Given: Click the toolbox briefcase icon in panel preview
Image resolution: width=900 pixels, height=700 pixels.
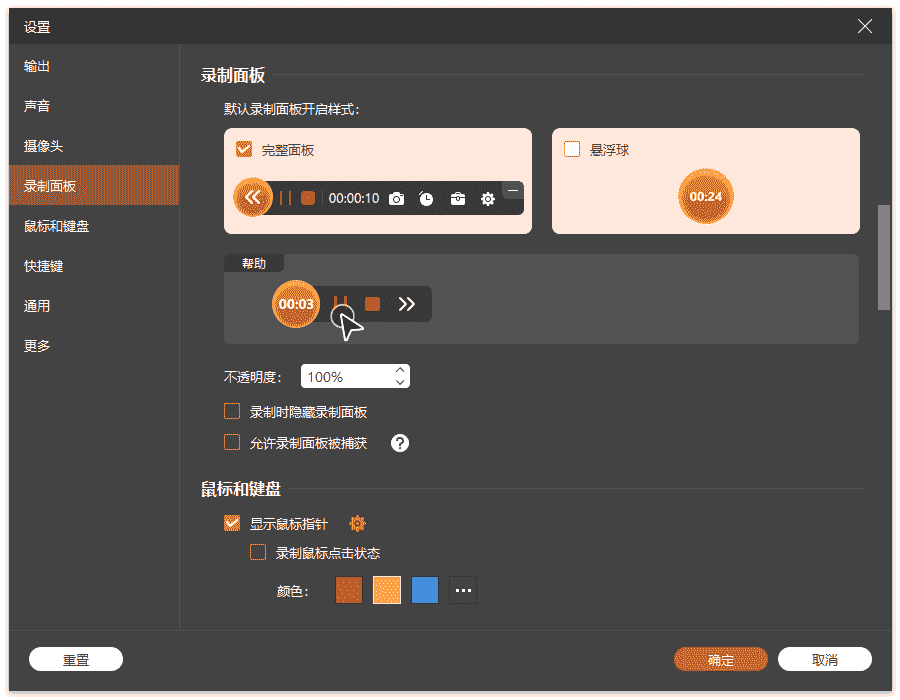Looking at the screenshot, I should [458, 199].
